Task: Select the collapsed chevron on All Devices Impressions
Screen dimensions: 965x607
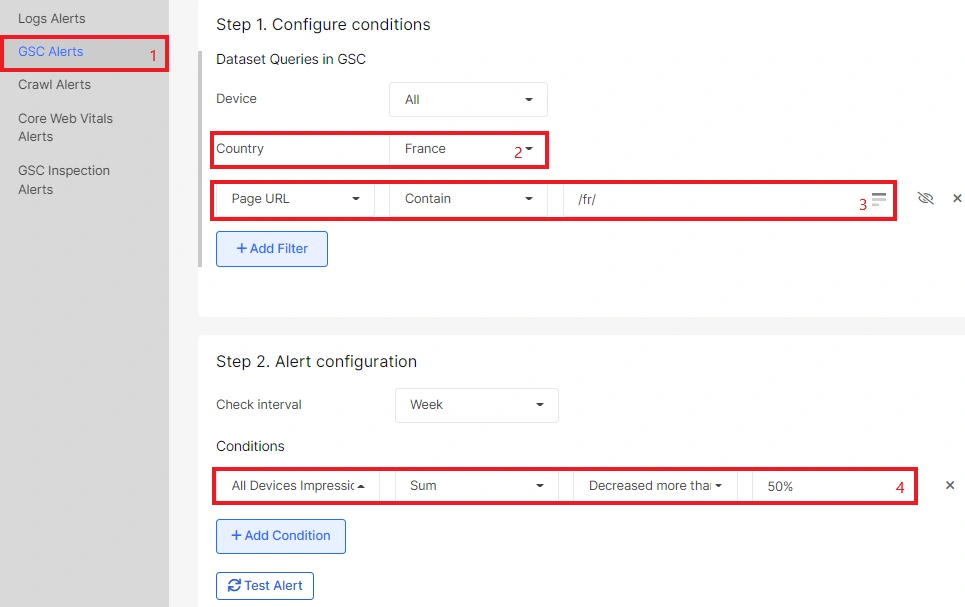Action: pos(361,485)
